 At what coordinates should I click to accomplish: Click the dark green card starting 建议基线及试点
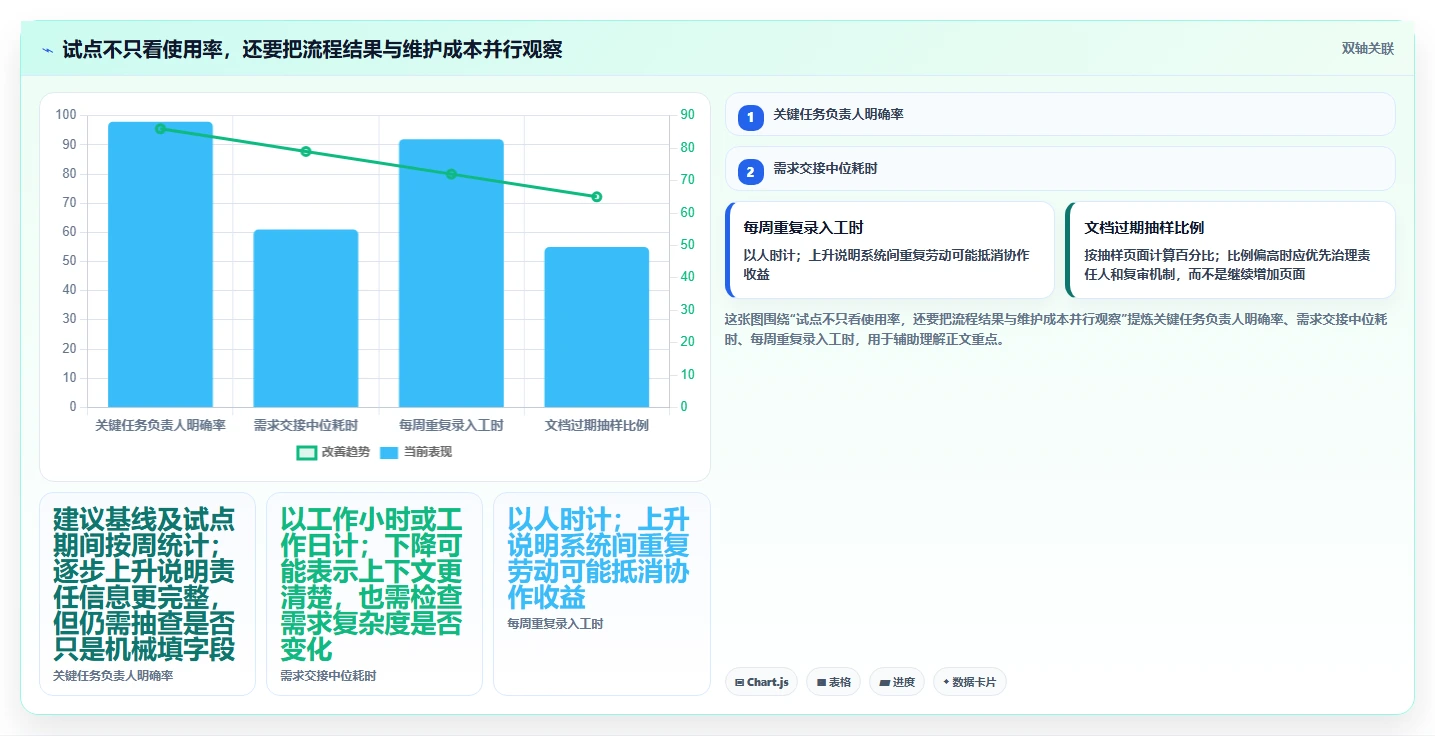[147, 594]
